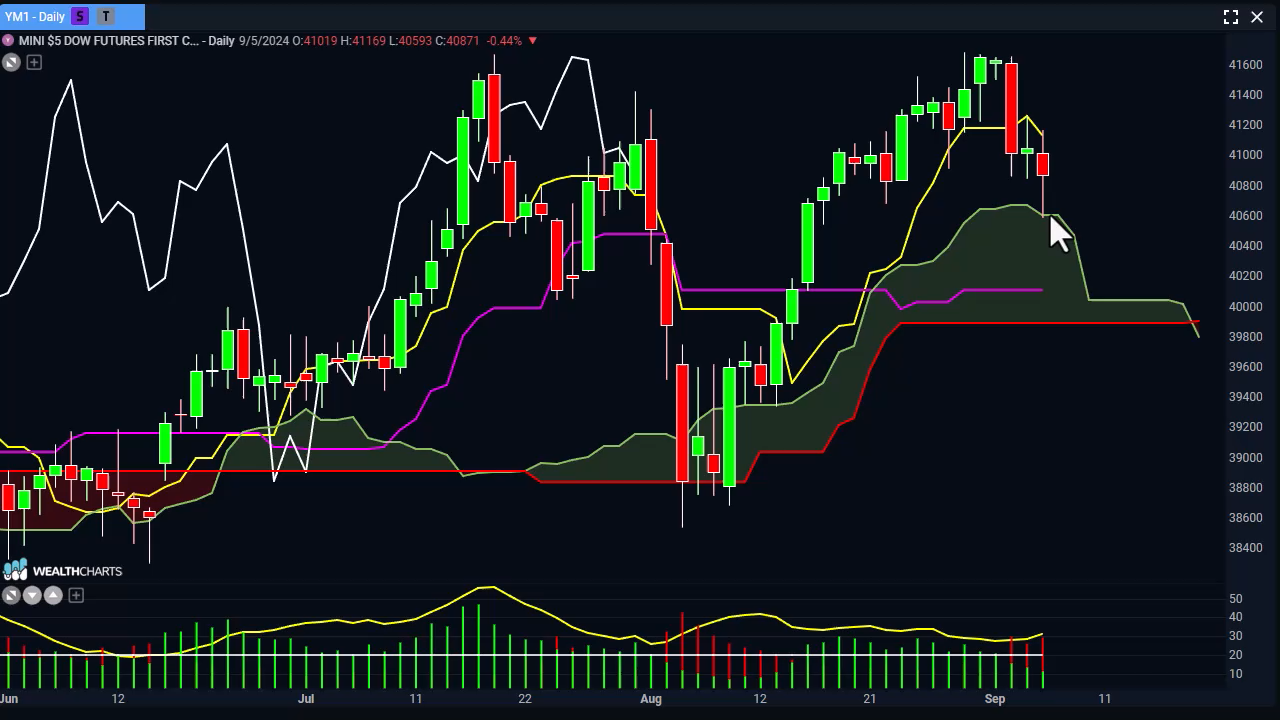Add indicator to the lower pane

click(76, 595)
